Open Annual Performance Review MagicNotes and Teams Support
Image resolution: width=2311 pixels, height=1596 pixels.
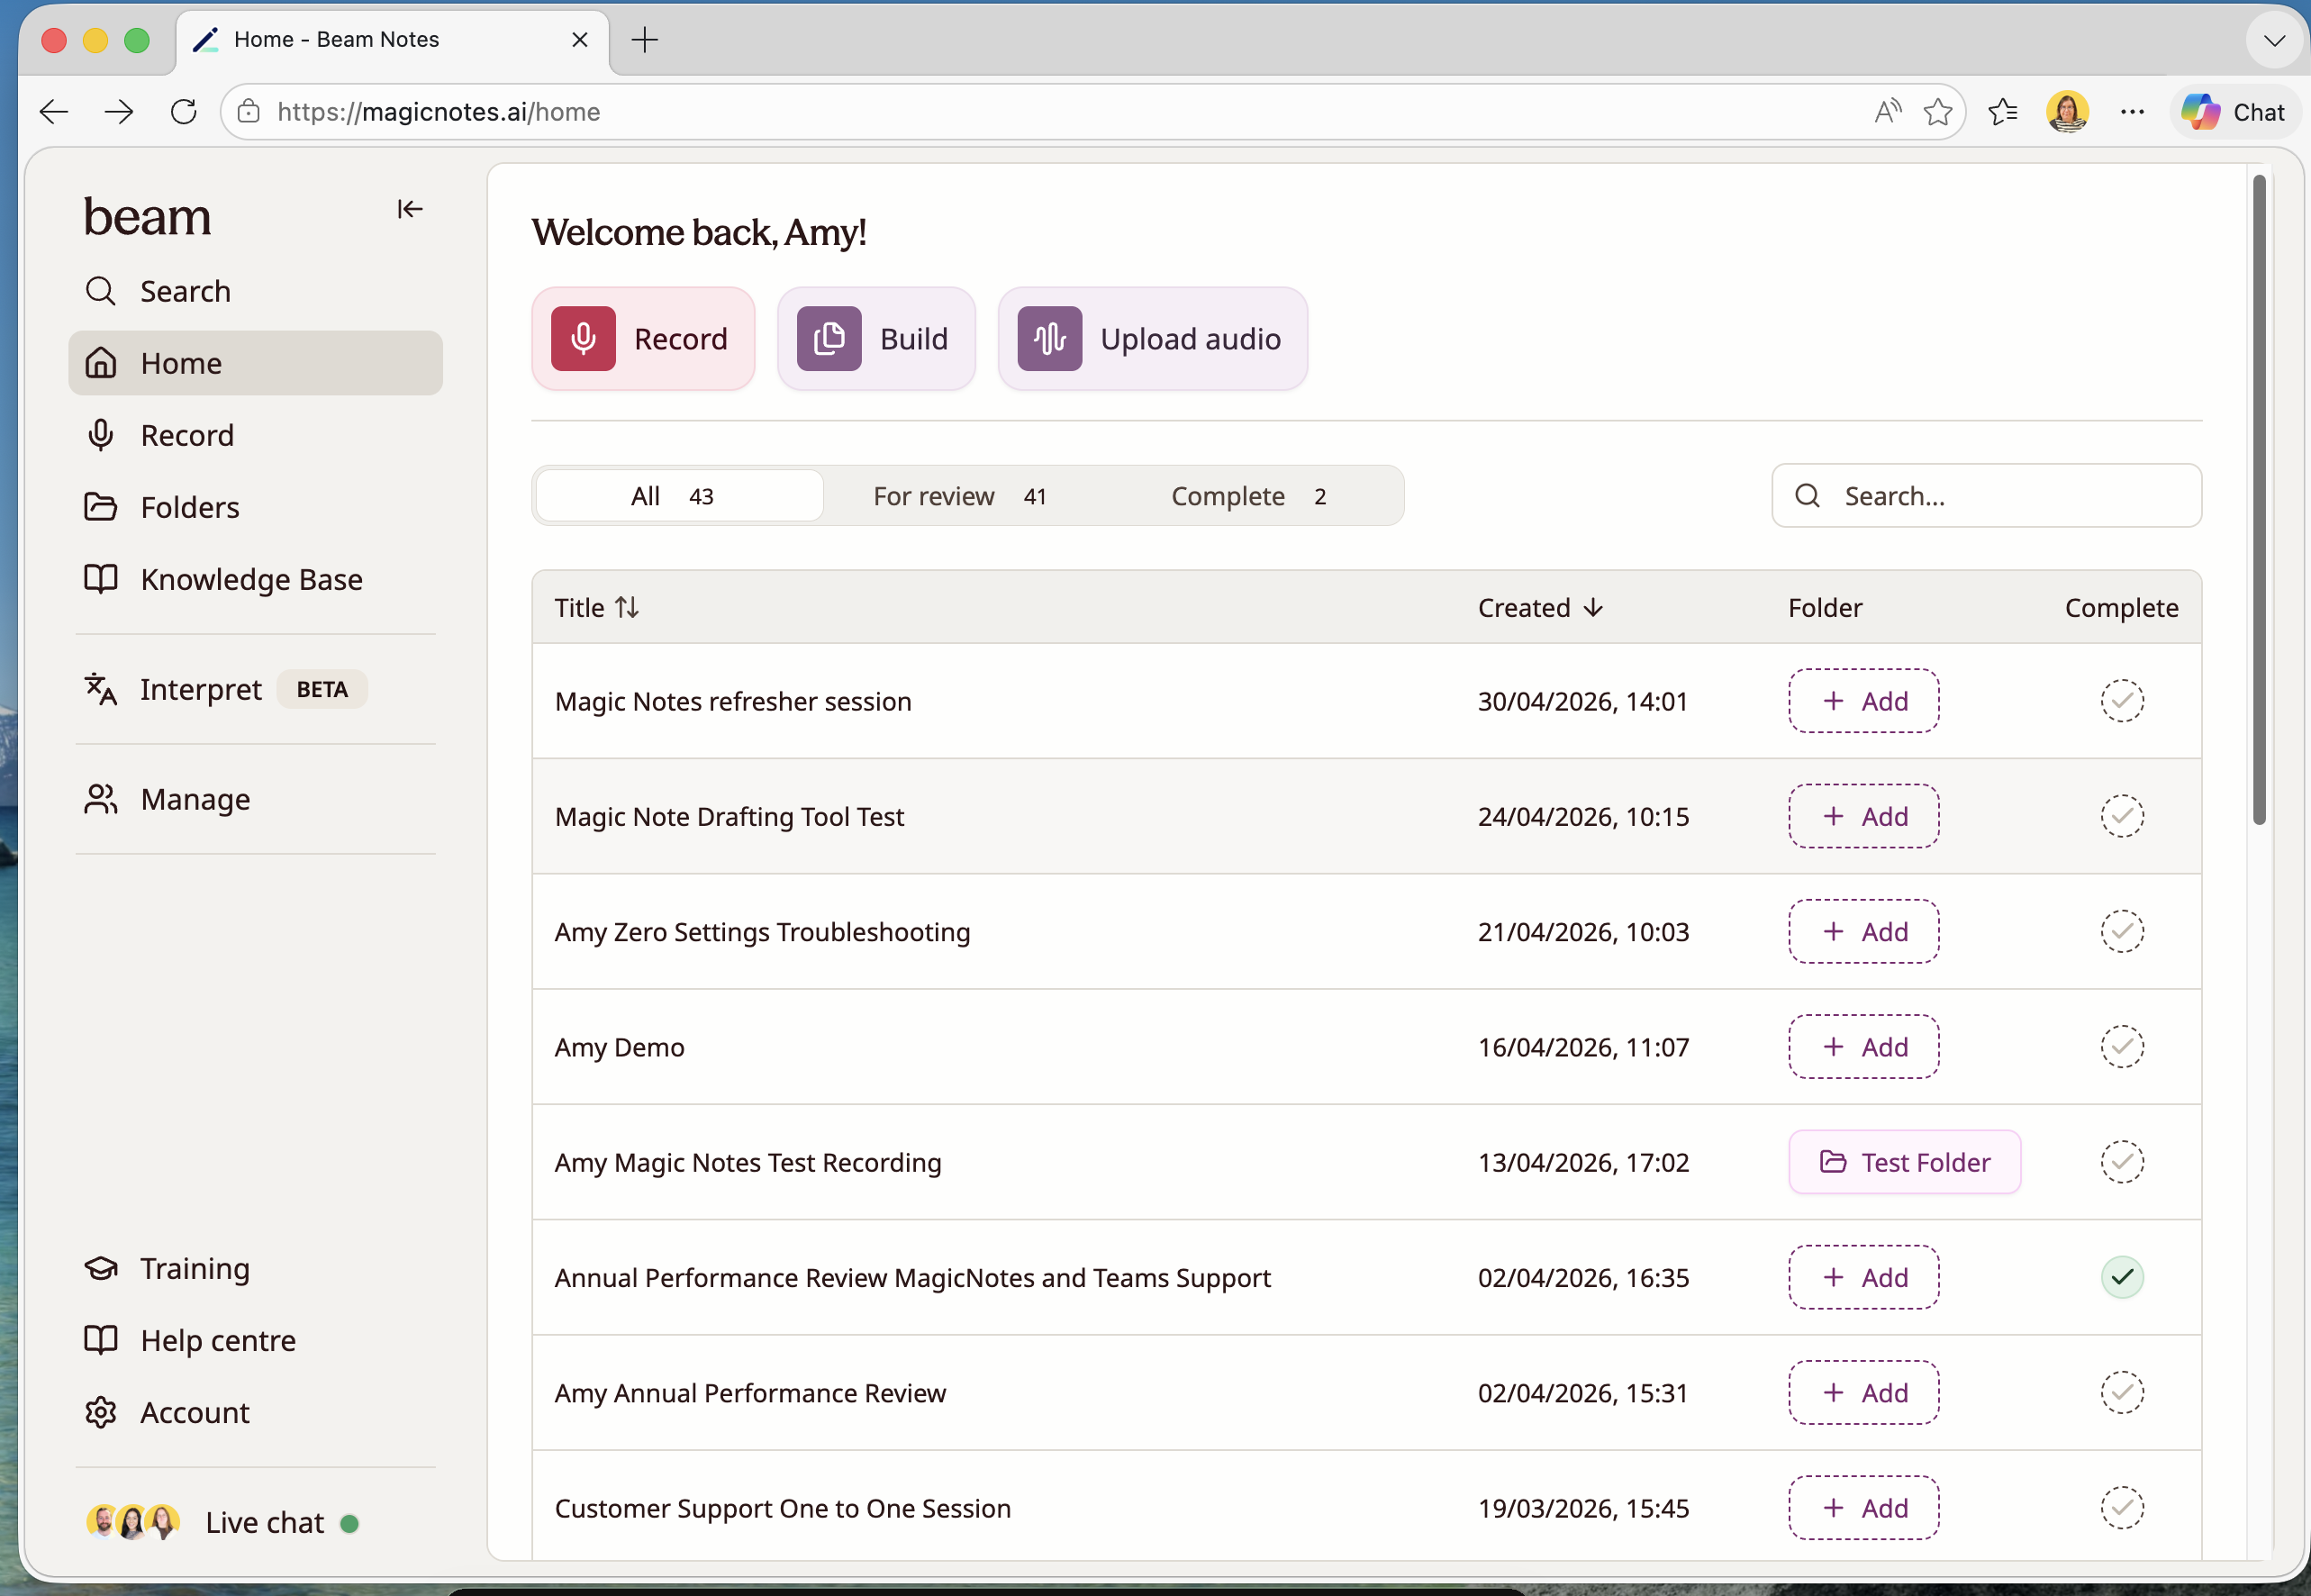913,1277
